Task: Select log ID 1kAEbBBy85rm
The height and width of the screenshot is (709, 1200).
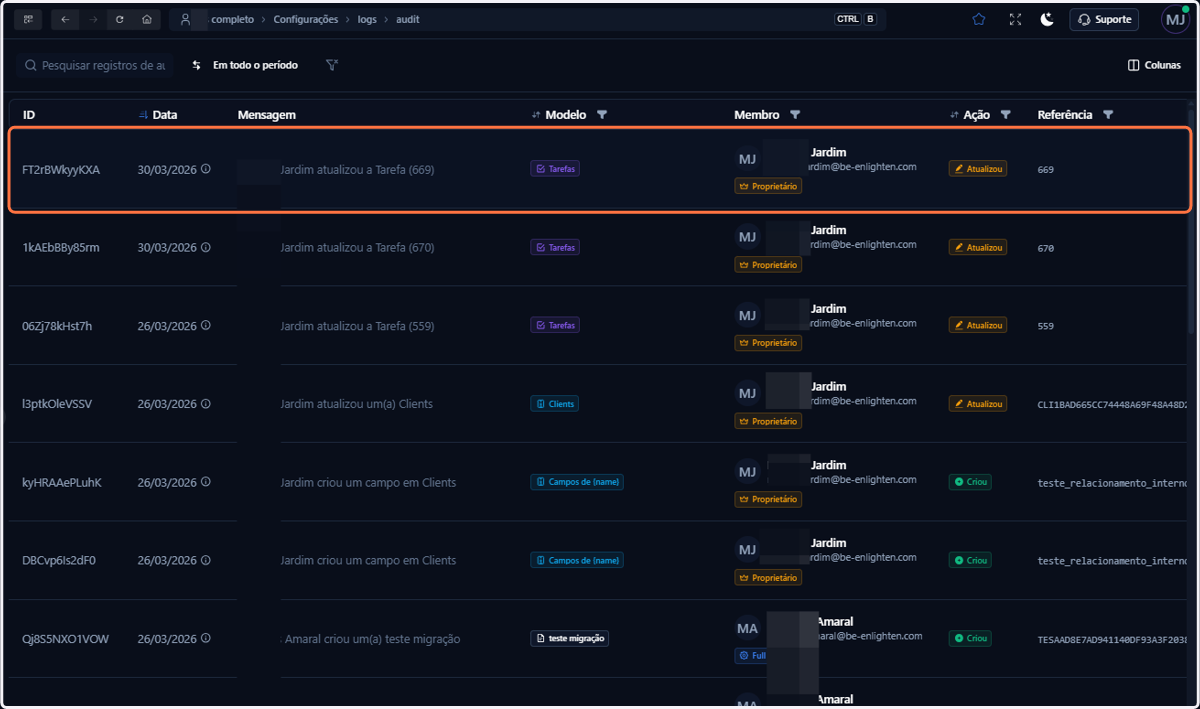Action: tap(61, 248)
